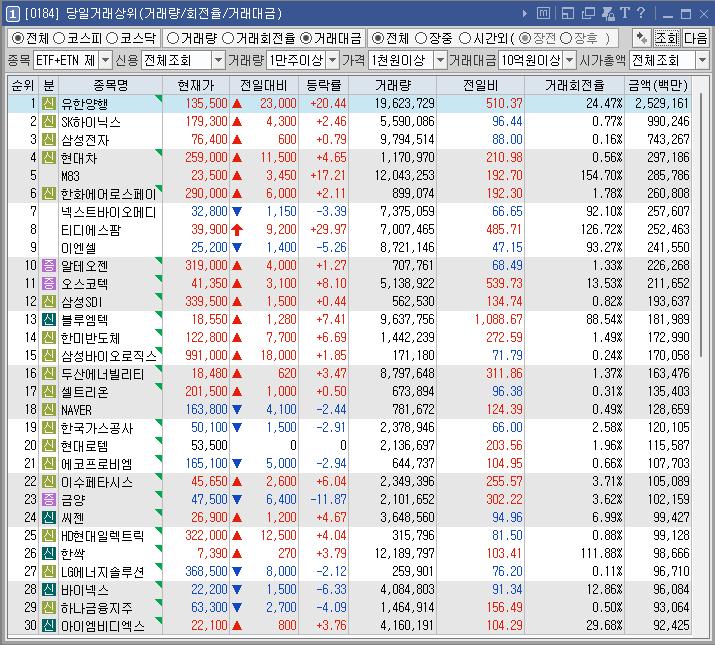Click 이엔셀 volume 8,721,146
This screenshot has width=715, height=645.
(x=407, y=247)
